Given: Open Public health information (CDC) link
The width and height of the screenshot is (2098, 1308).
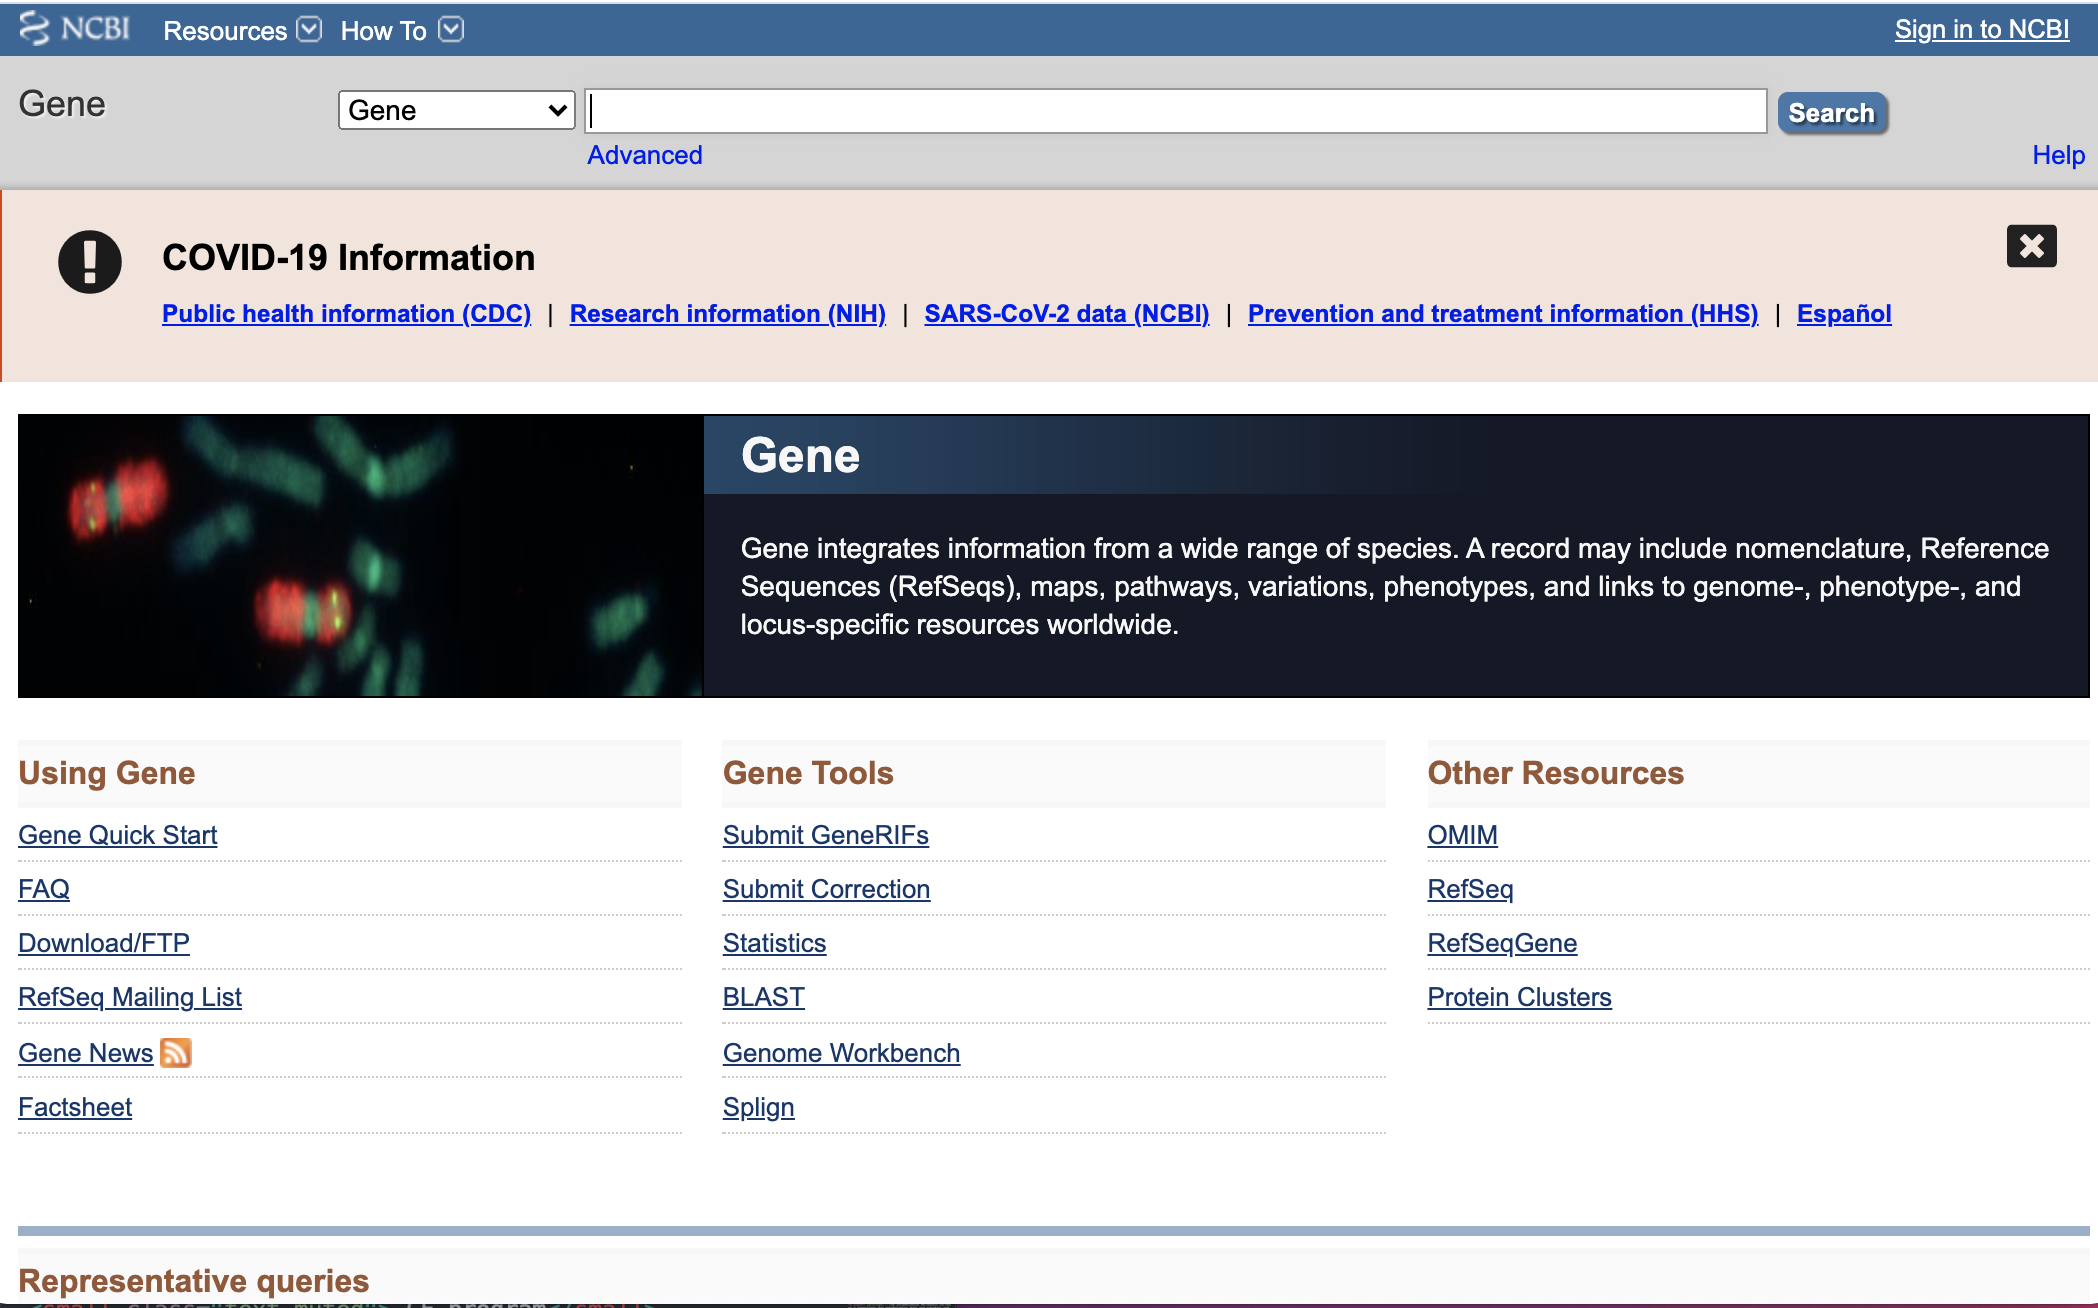Looking at the screenshot, I should pos(346,314).
